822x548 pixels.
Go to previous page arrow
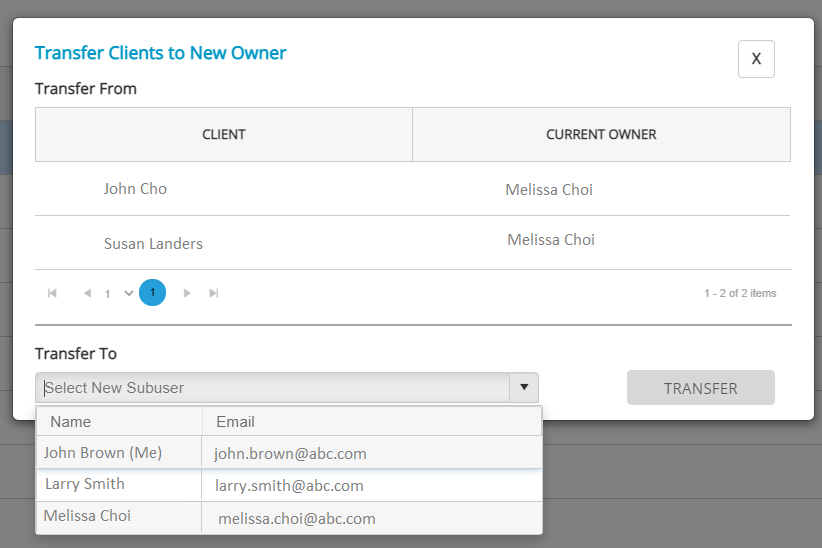click(88, 293)
